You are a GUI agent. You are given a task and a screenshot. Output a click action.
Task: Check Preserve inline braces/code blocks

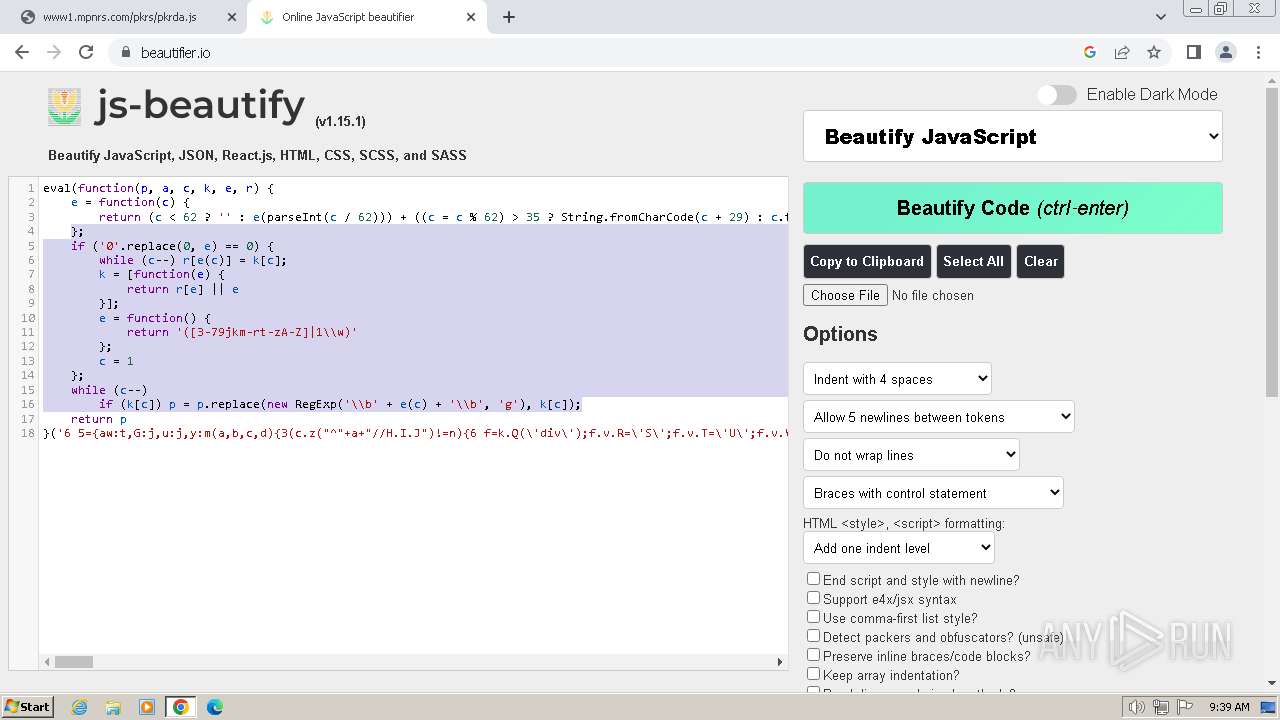pyautogui.click(x=813, y=655)
